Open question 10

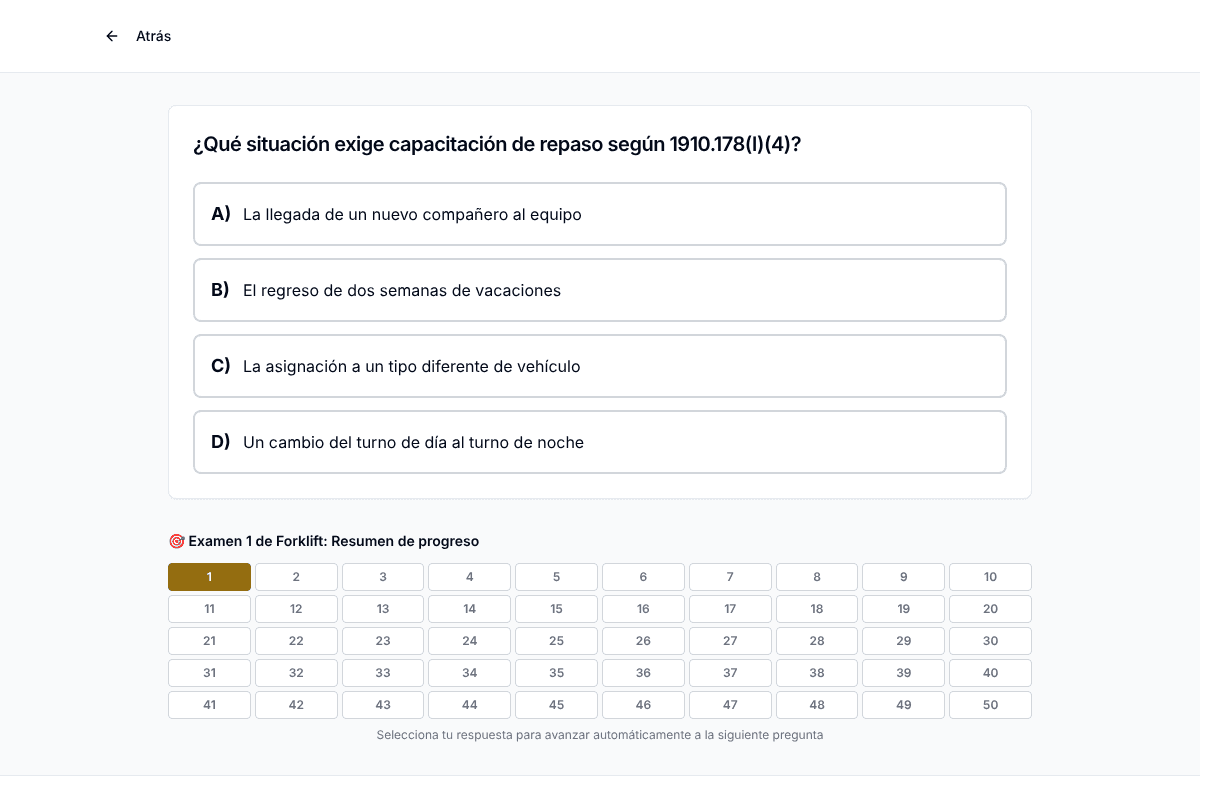pos(990,577)
